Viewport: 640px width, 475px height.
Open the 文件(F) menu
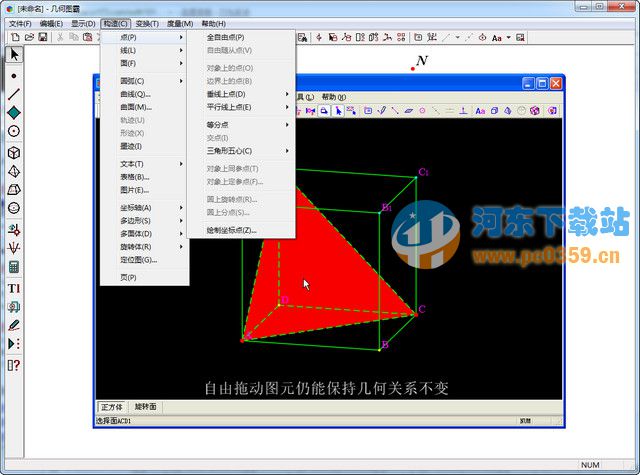pos(20,24)
